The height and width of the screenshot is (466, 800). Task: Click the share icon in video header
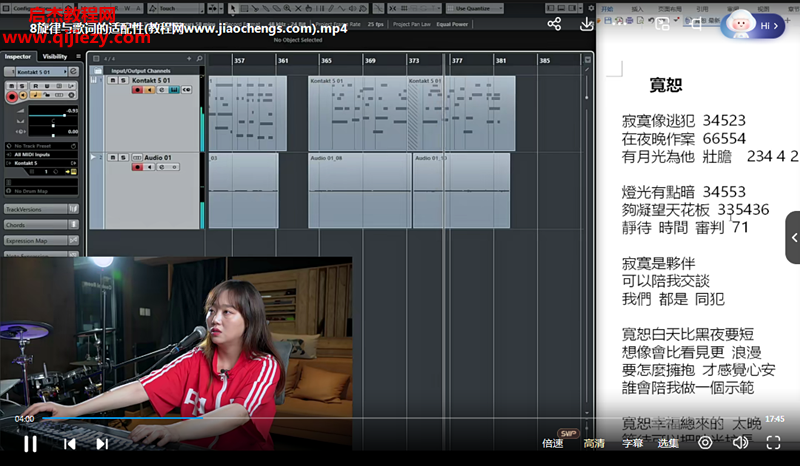(555, 24)
